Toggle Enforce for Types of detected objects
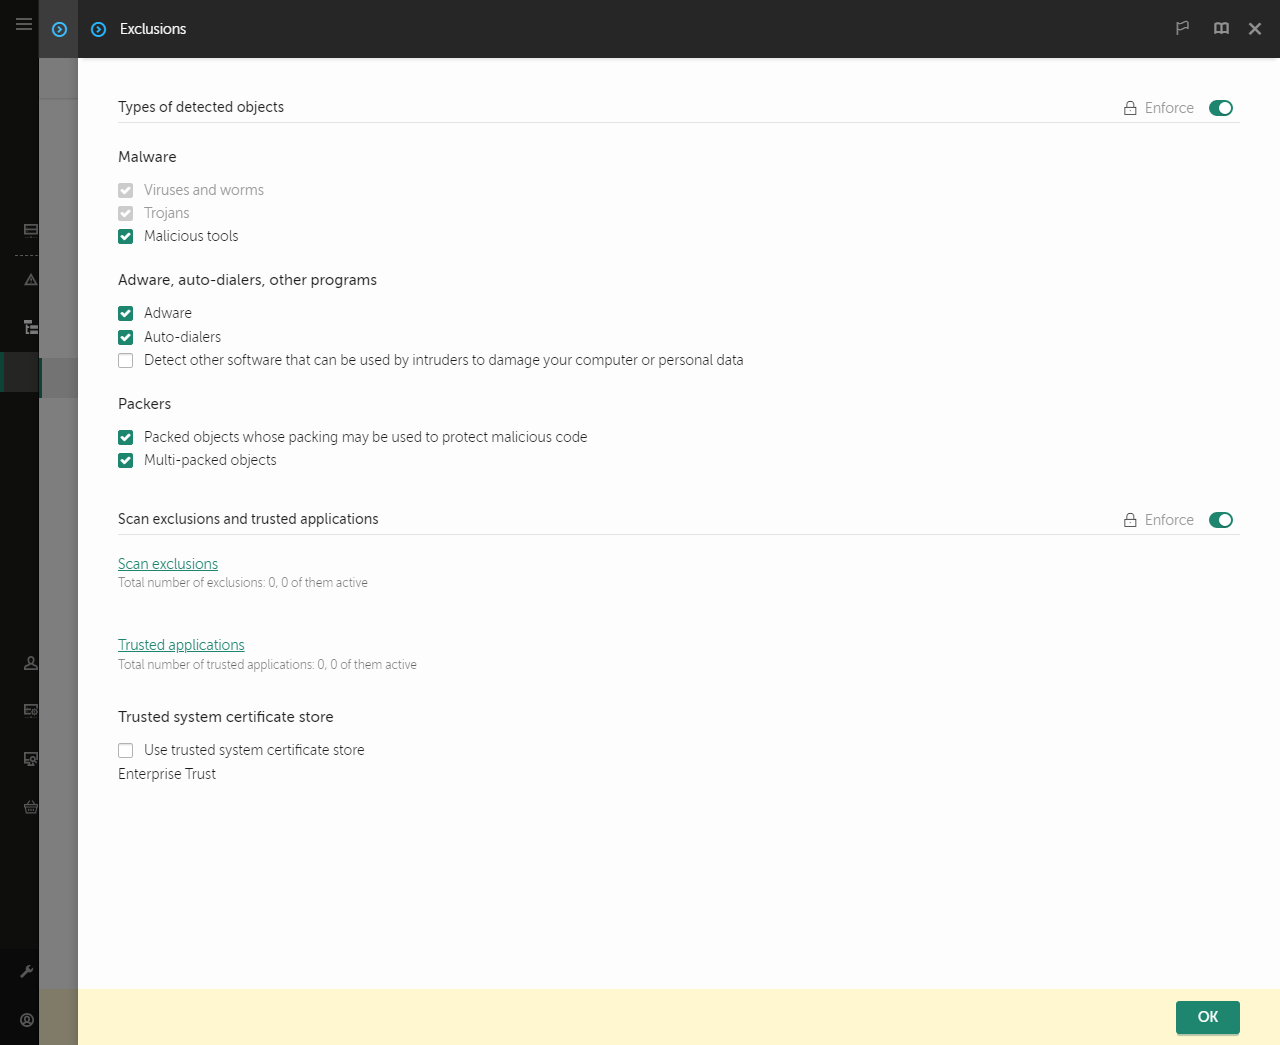Viewport: 1280px width, 1045px height. click(x=1221, y=108)
